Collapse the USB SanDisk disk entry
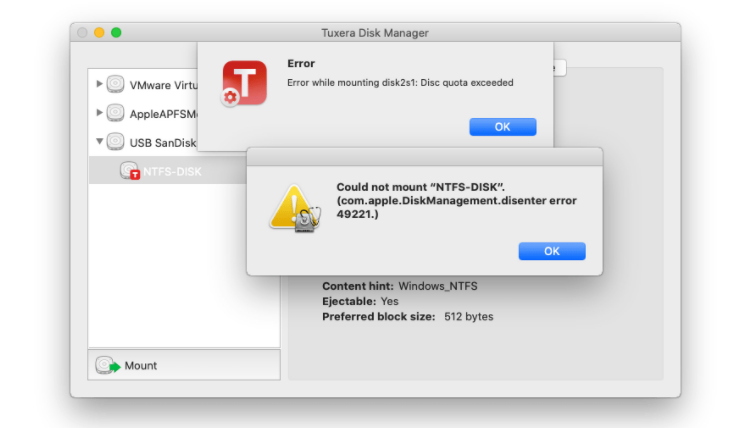Image resolution: width=741 pixels, height=428 pixels. tap(99, 141)
